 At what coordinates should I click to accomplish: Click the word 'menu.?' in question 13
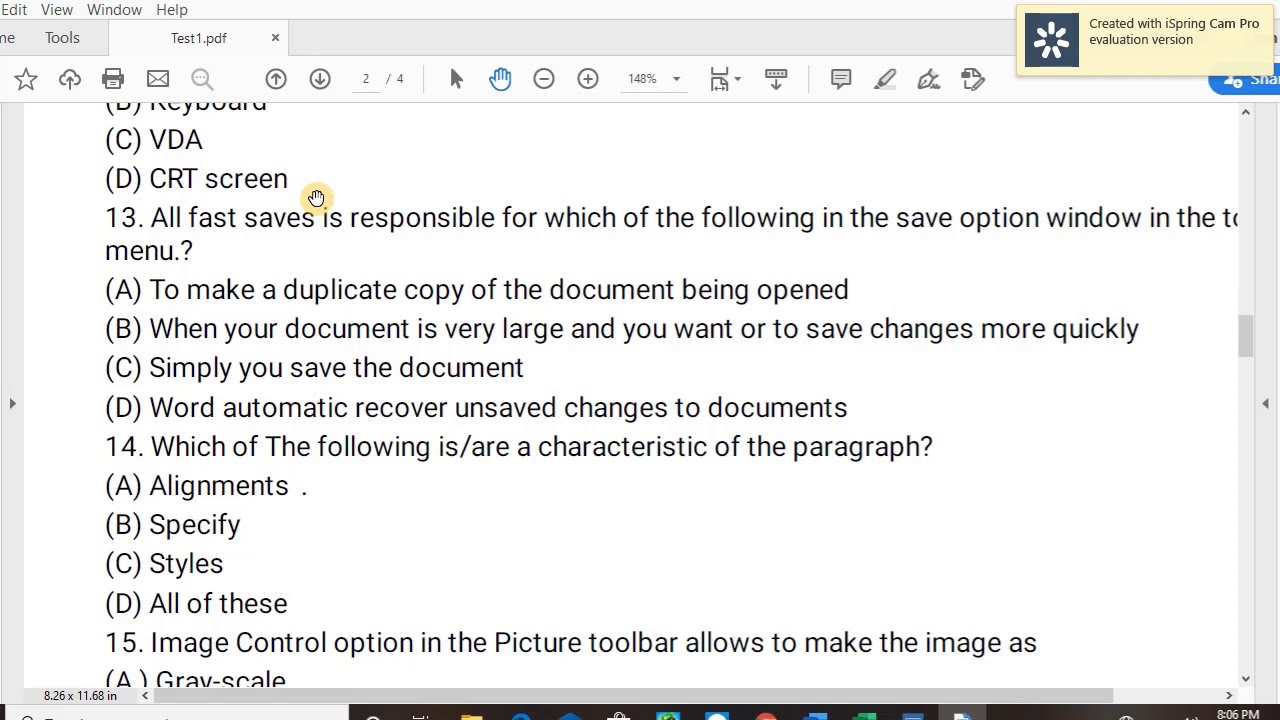tap(149, 252)
